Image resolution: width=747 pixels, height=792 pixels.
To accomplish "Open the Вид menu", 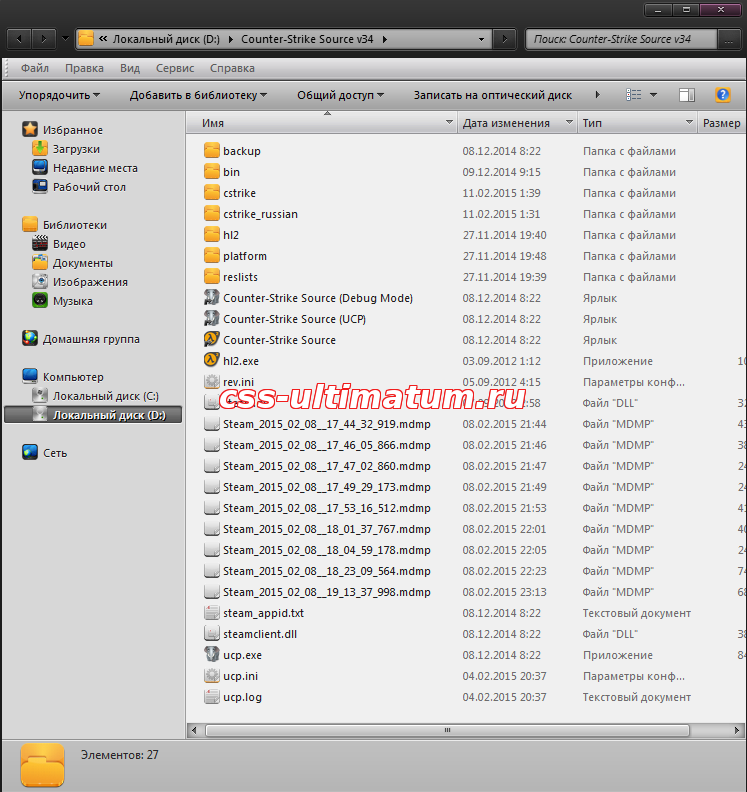I will point(130,68).
